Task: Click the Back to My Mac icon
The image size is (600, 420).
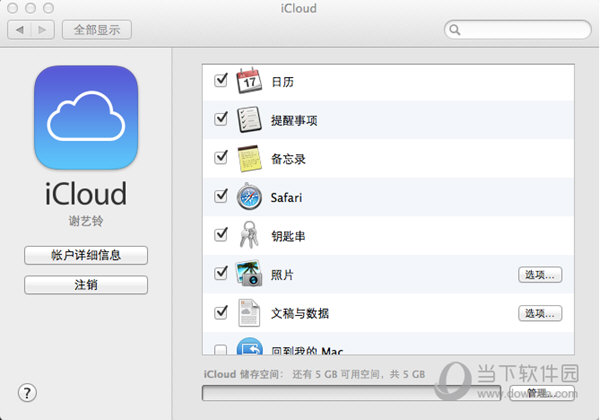Action: click(249, 346)
